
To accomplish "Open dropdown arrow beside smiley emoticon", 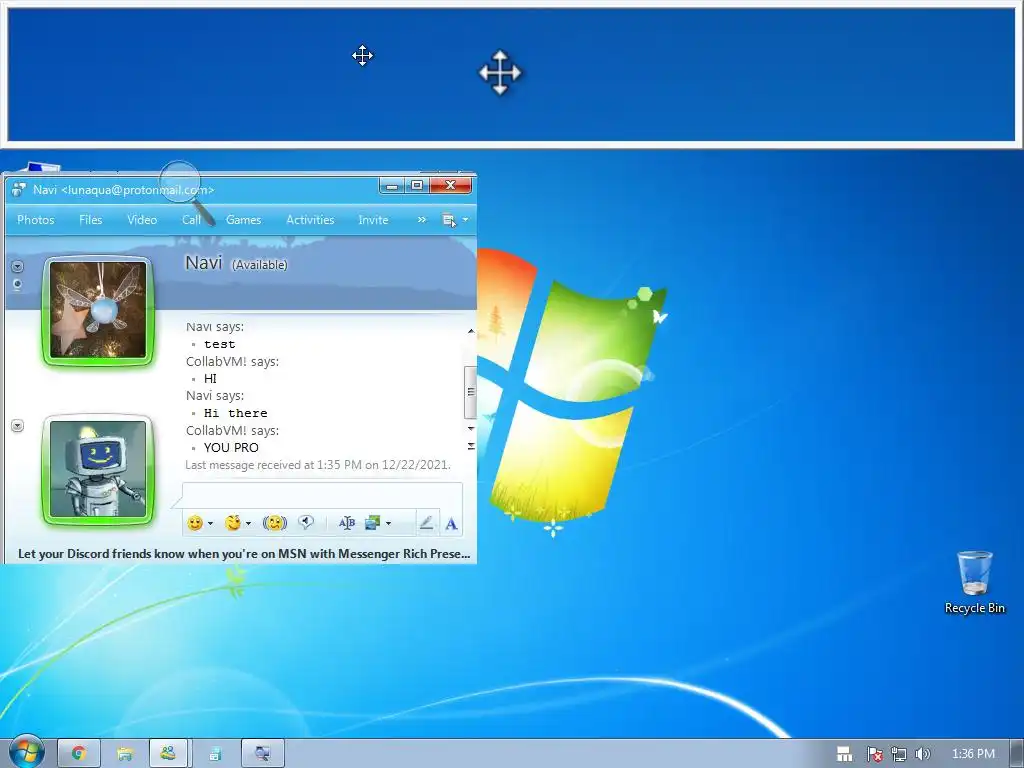I will 210,524.
